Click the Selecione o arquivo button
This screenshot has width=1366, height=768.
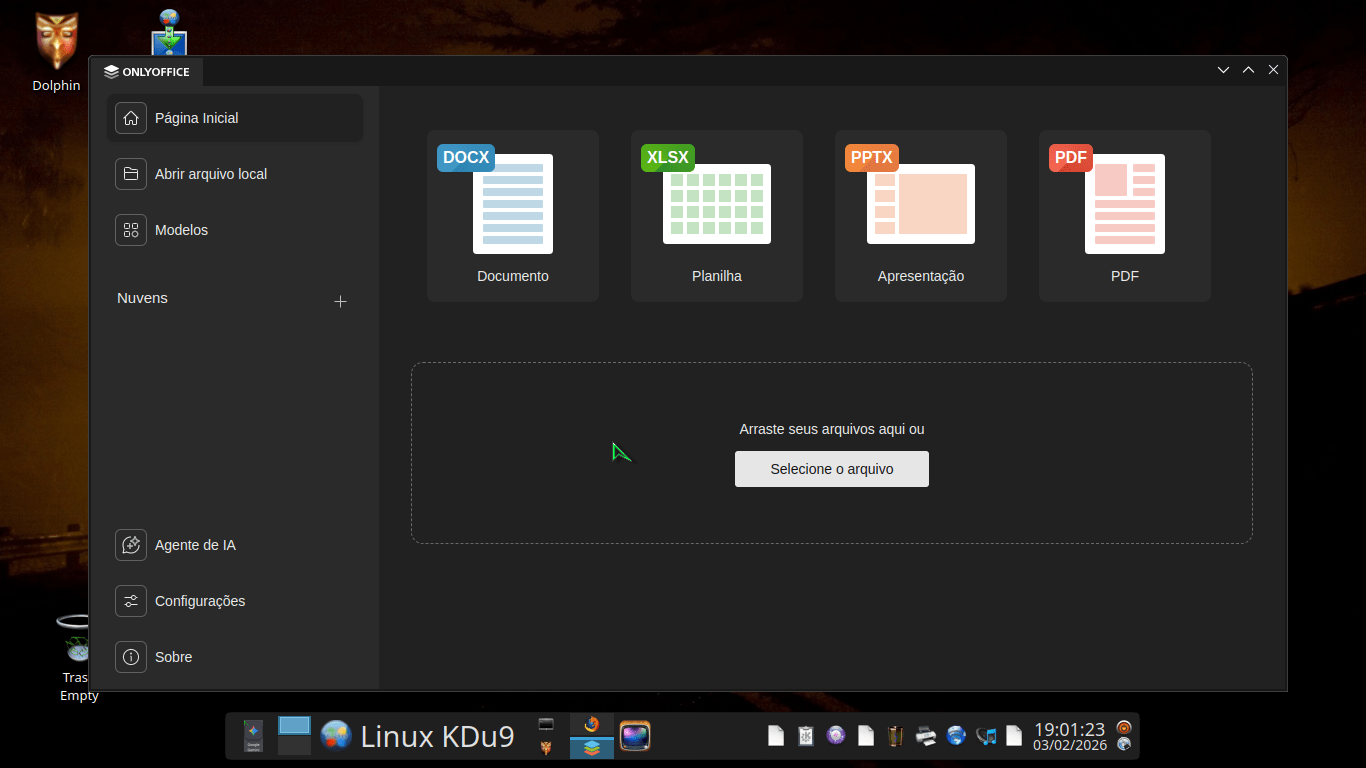[x=831, y=469]
